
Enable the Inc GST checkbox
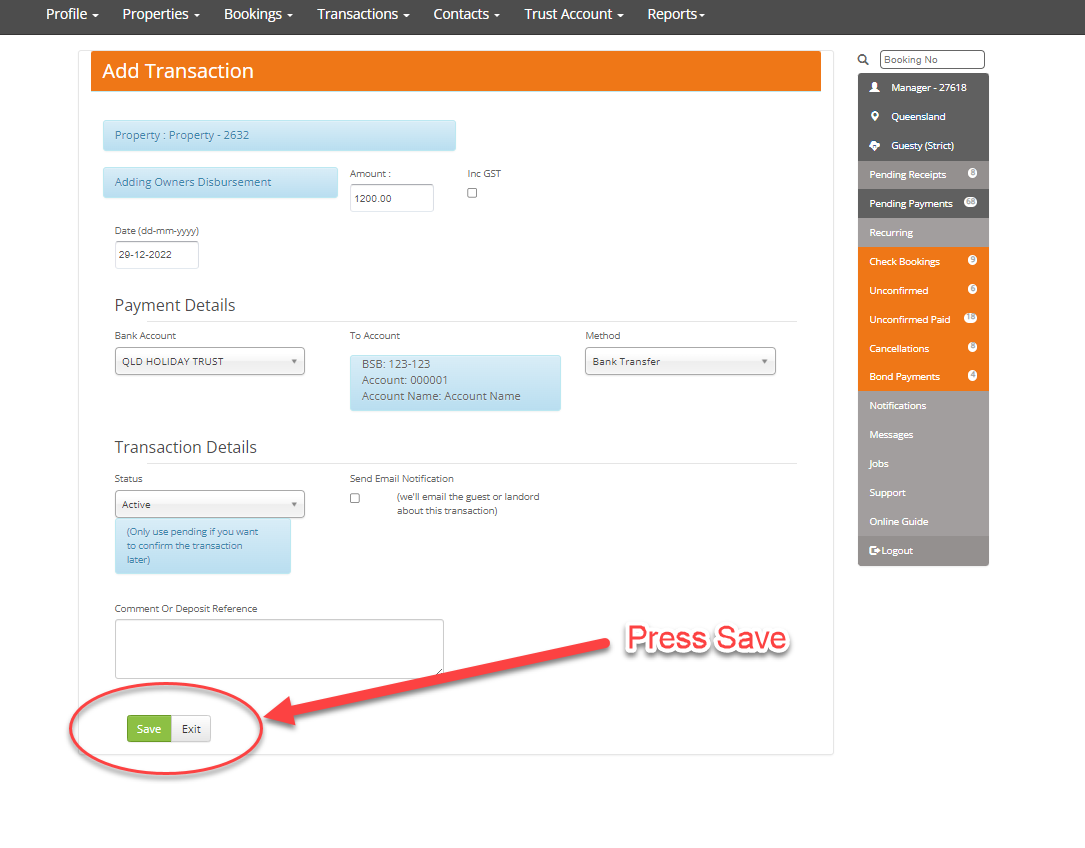472,193
